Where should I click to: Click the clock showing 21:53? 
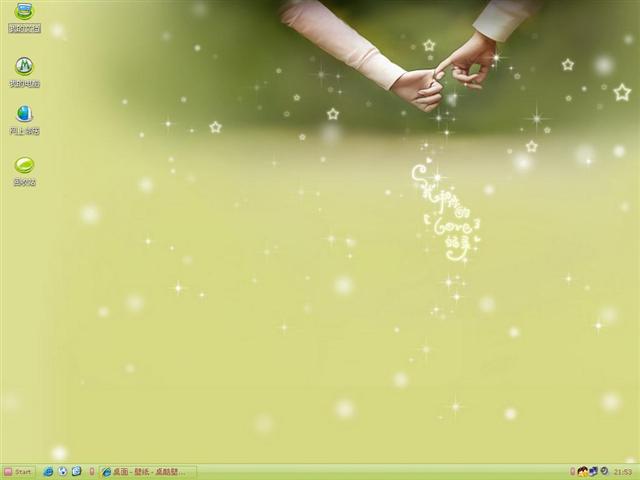[x=623, y=472]
